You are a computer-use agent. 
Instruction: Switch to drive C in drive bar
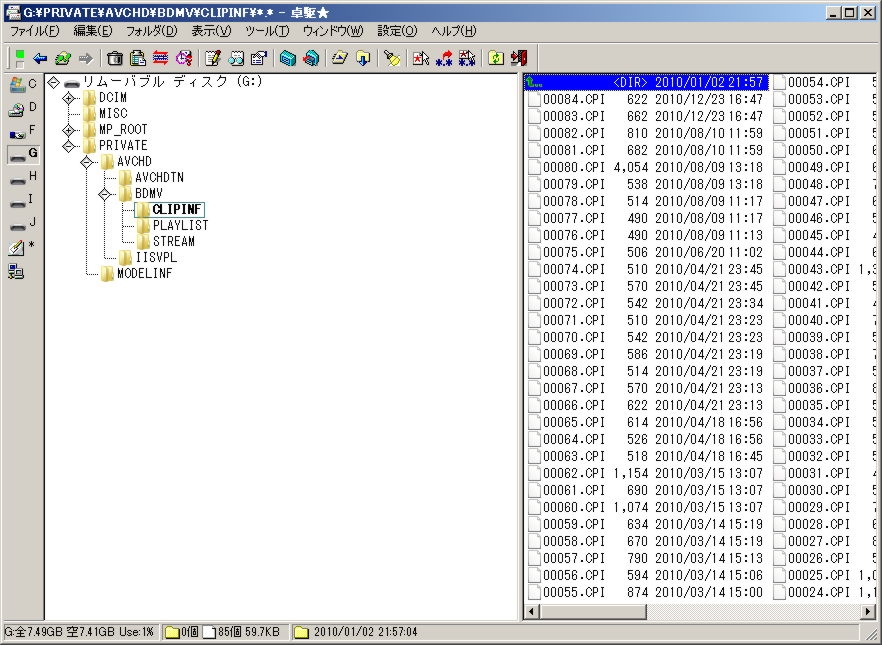[x=22, y=85]
